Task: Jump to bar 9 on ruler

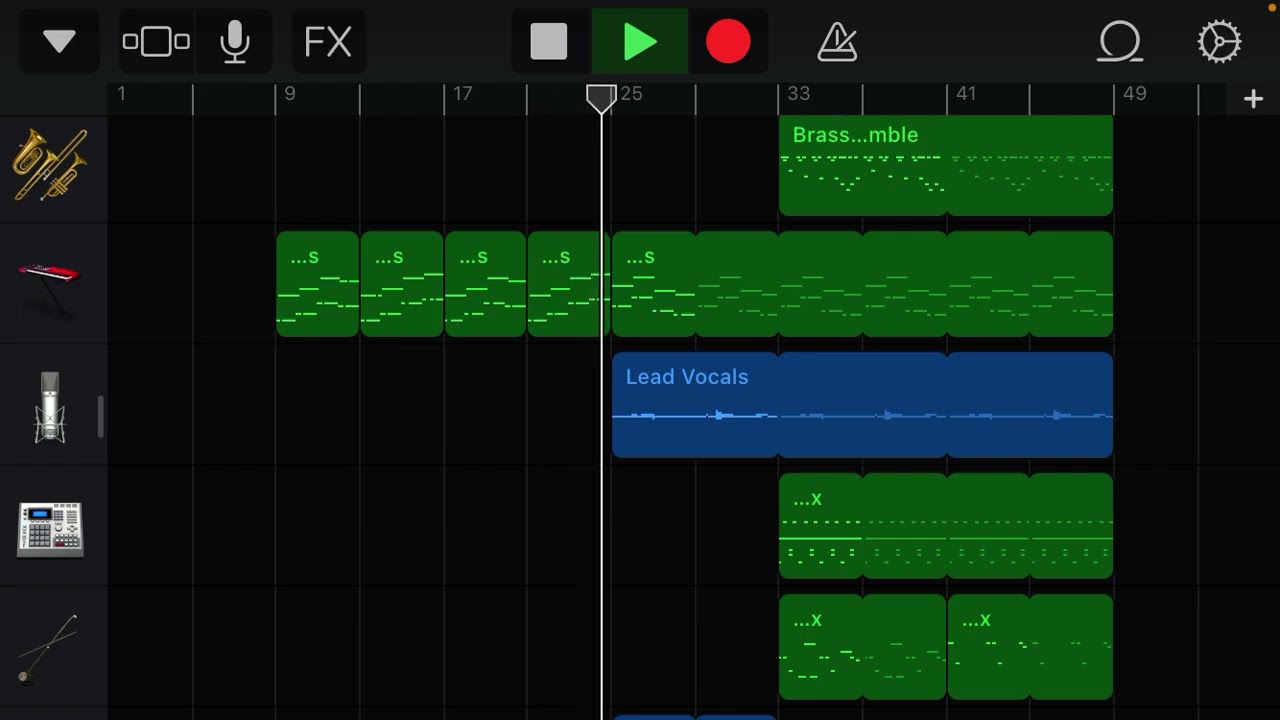Action: (x=290, y=93)
